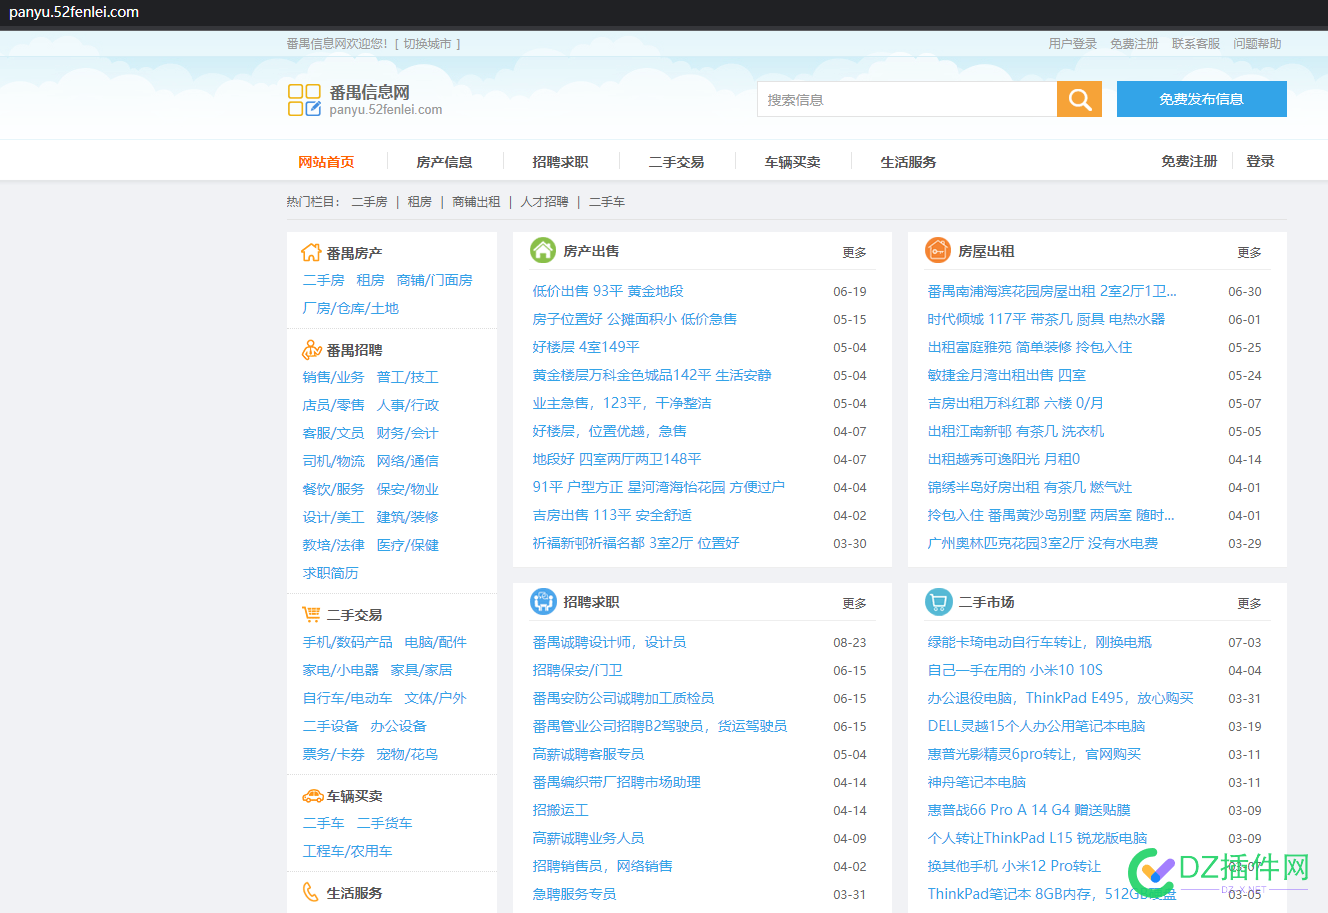The height and width of the screenshot is (913, 1328).
Task: Open sidebar category 财务/会计
Action: coord(407,433)
